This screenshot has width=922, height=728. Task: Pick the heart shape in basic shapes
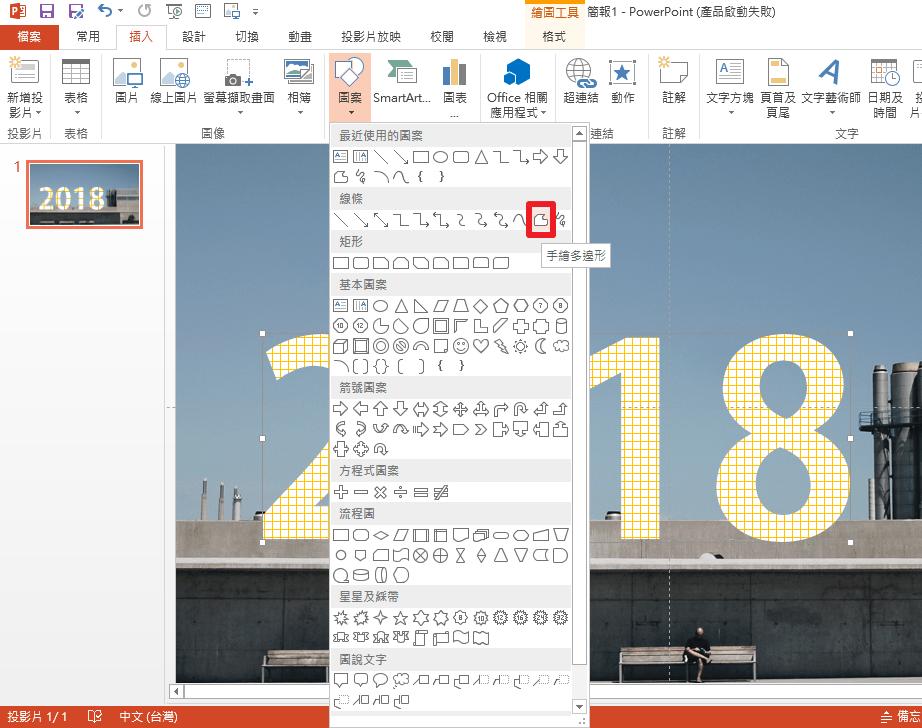coord(481,346)
